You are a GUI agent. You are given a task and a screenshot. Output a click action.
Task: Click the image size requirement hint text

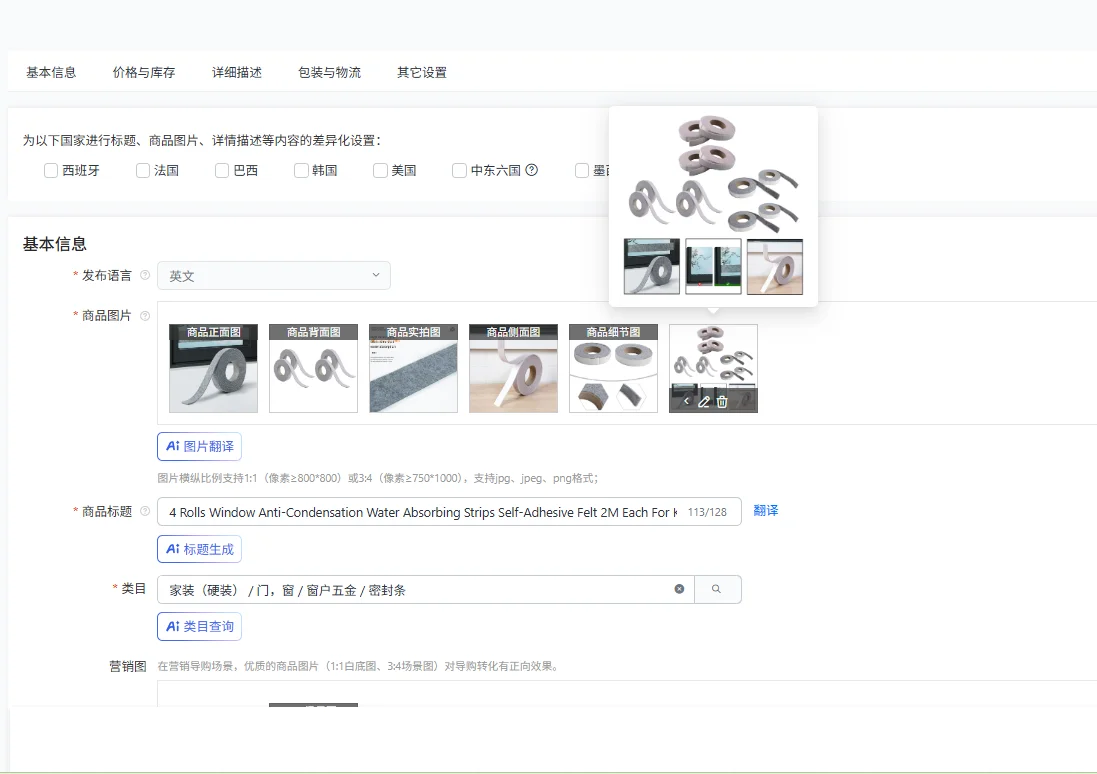378,478
